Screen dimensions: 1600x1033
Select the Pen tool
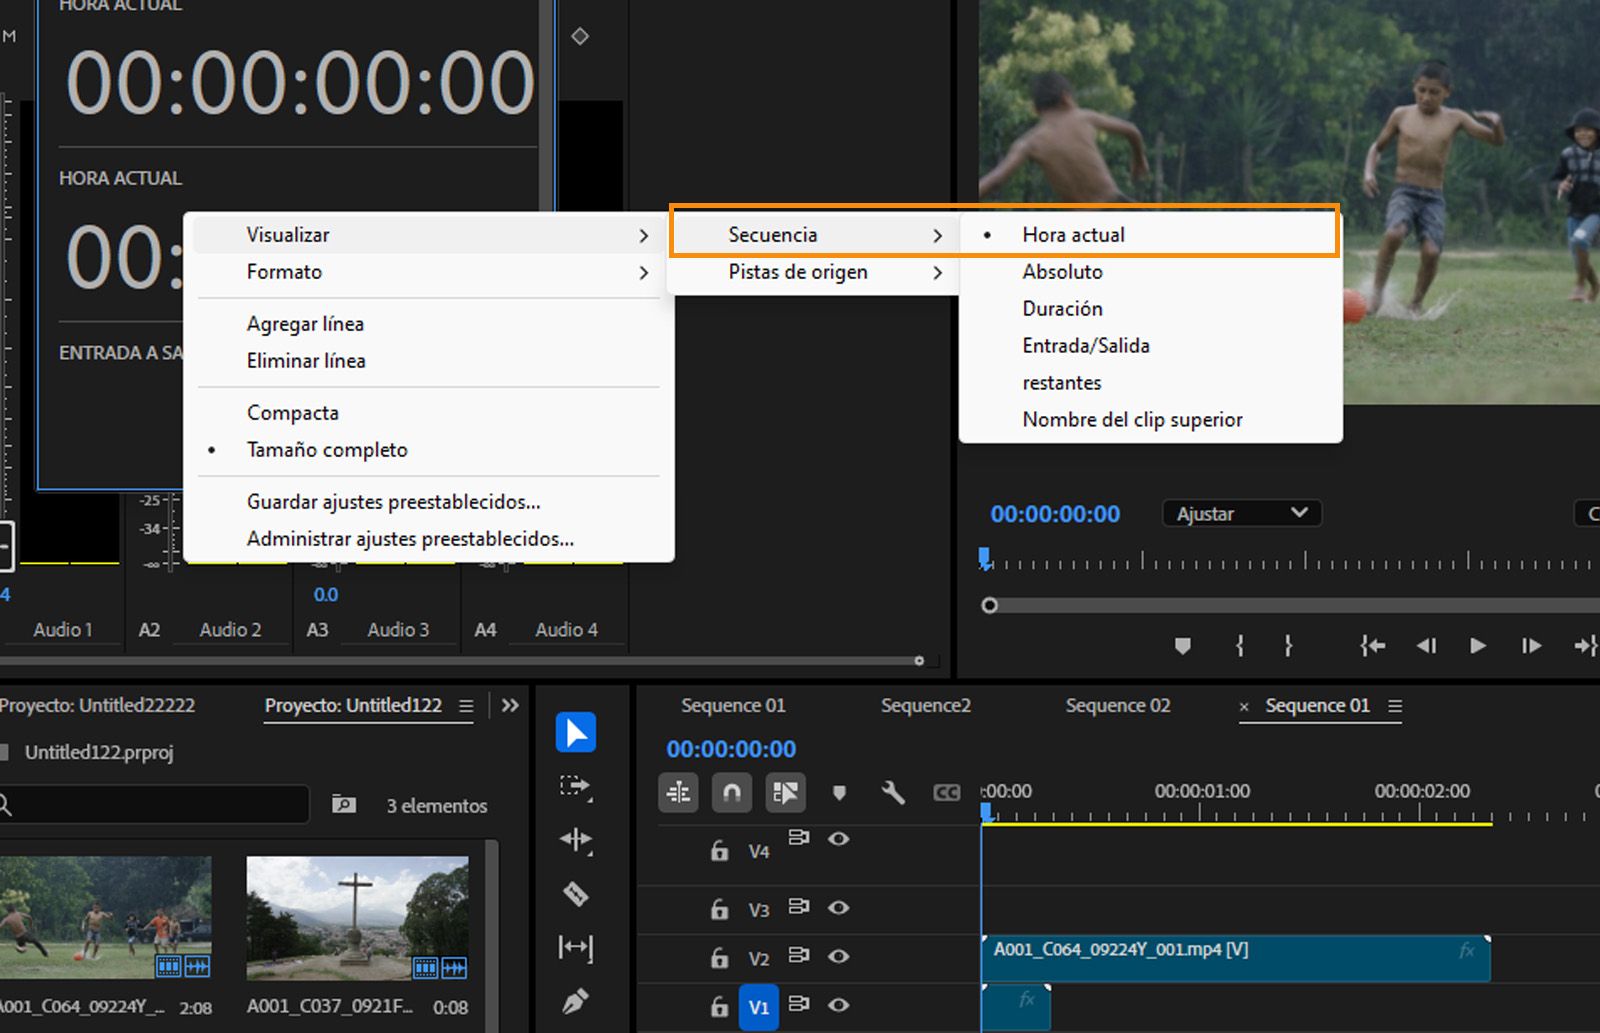(x=576, y=1000)
